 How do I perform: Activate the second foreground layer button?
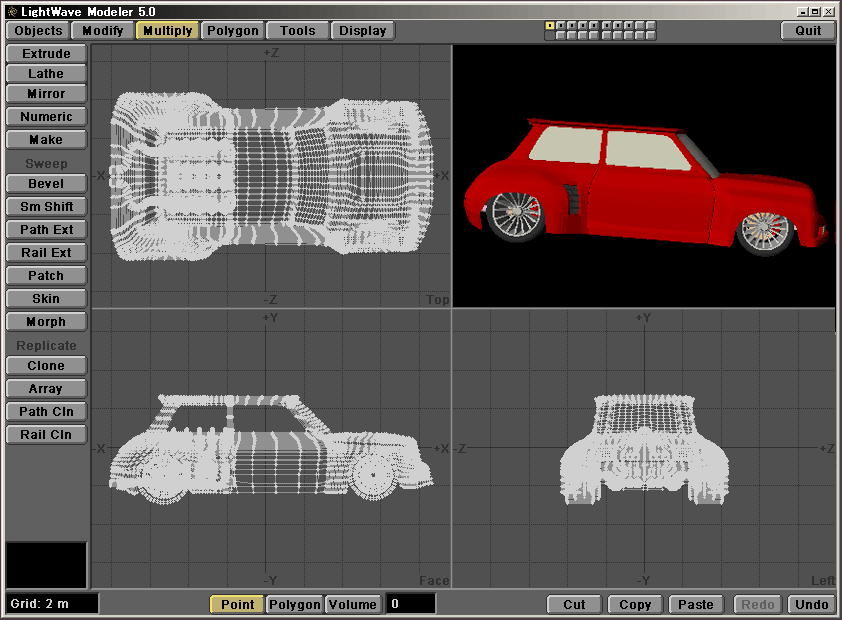[x=561, y=25]
